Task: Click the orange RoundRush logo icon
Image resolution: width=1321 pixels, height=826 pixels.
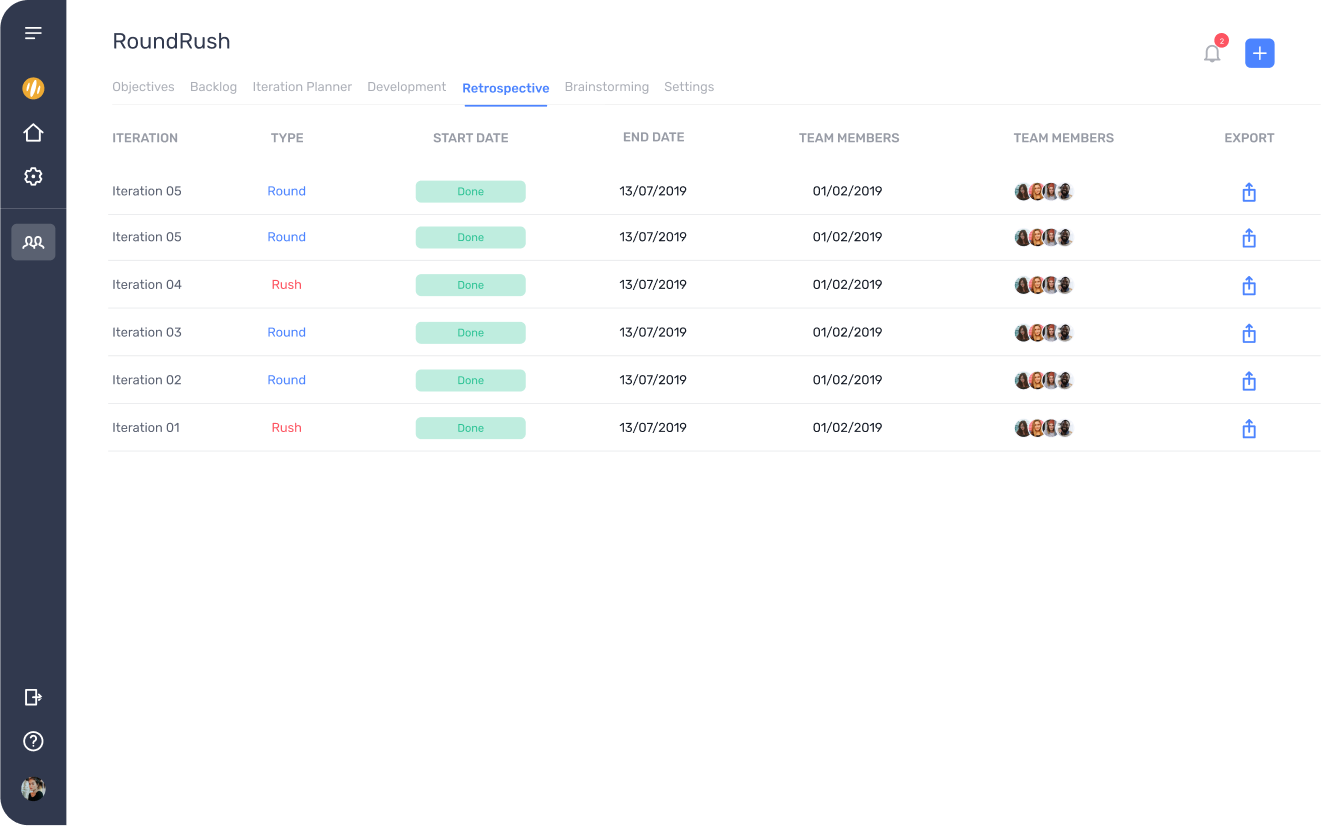Action: 33,88
